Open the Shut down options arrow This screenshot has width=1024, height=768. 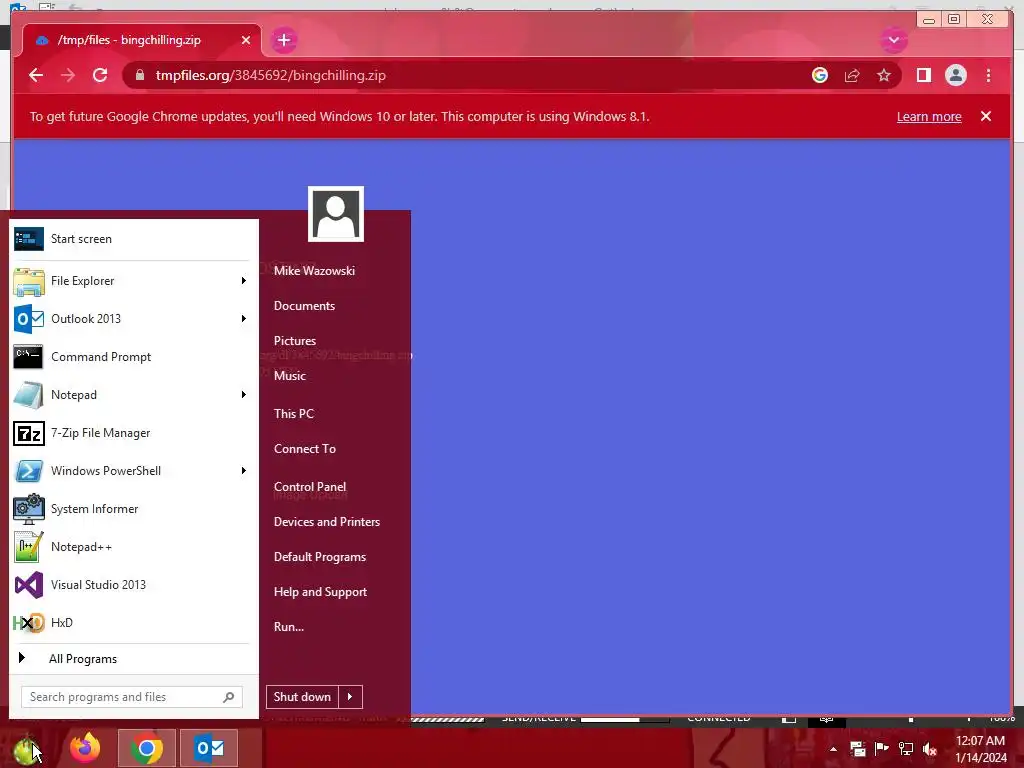(x=350, y=697)
